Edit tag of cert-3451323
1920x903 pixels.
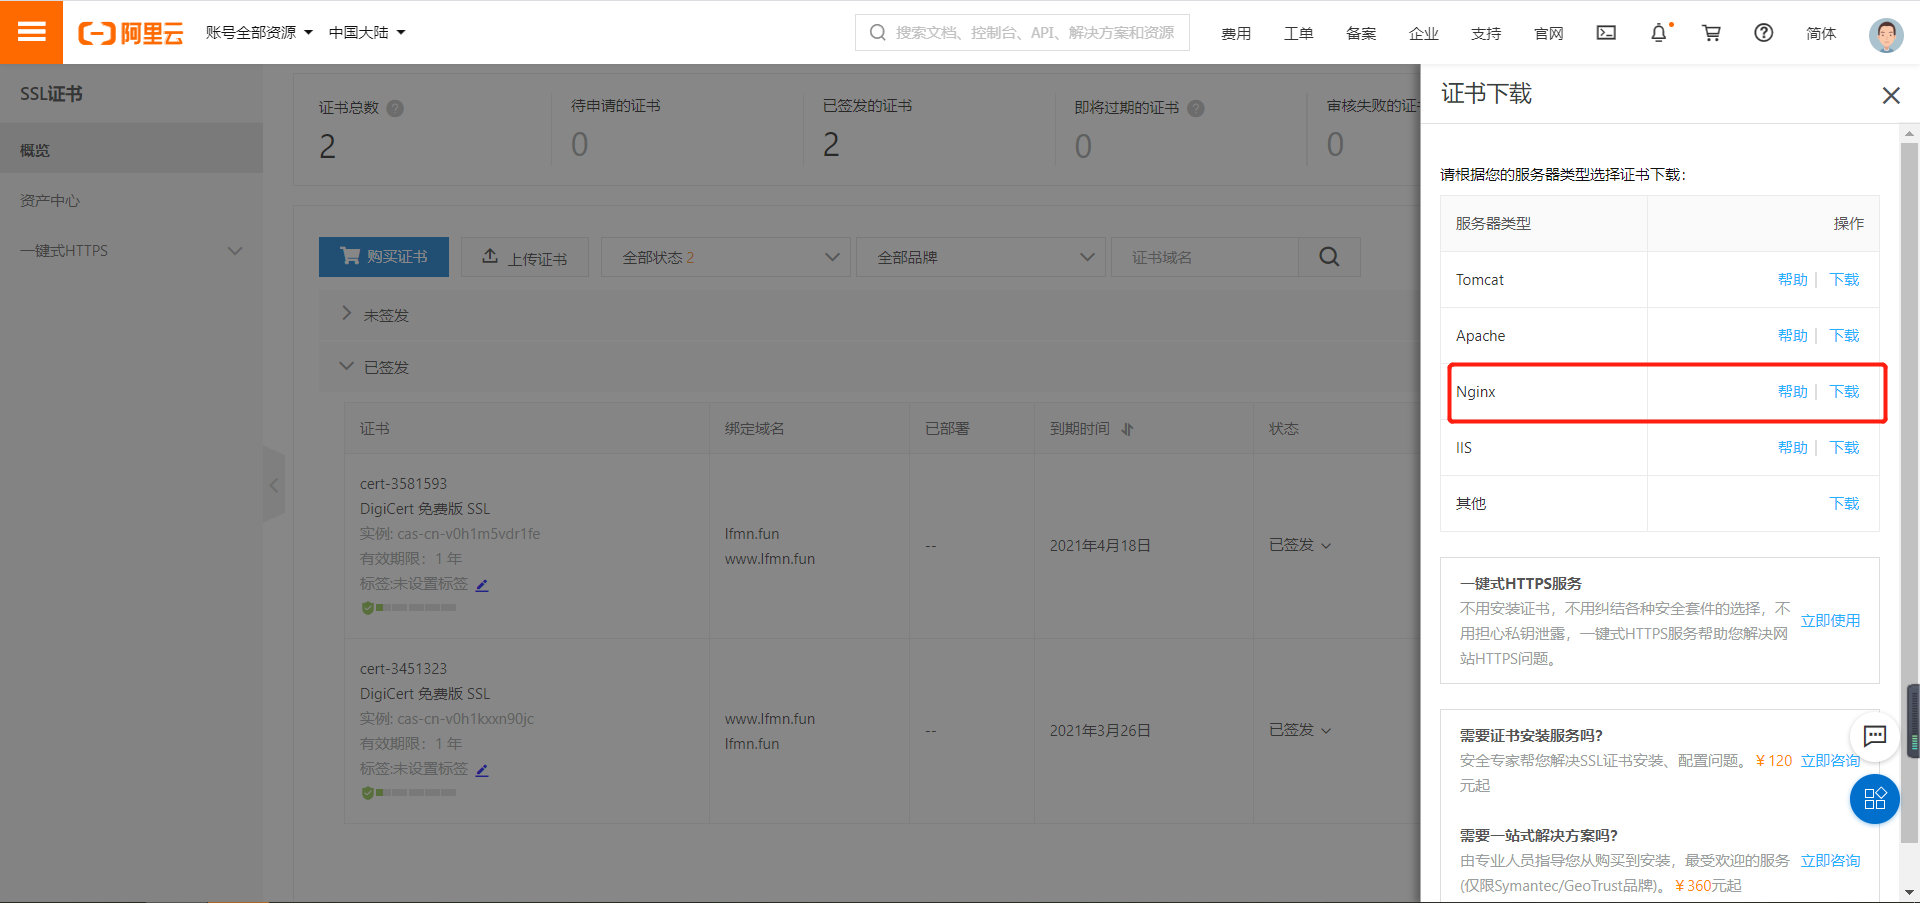[x=482, y=770]
